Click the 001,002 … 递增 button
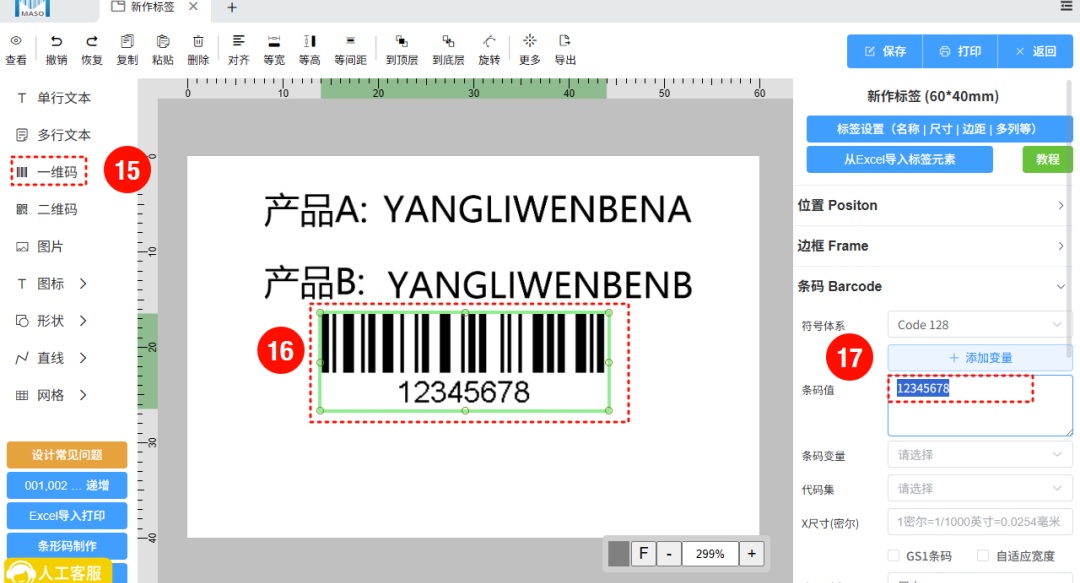Screen dimensions: 1080x583 point(67,485)
